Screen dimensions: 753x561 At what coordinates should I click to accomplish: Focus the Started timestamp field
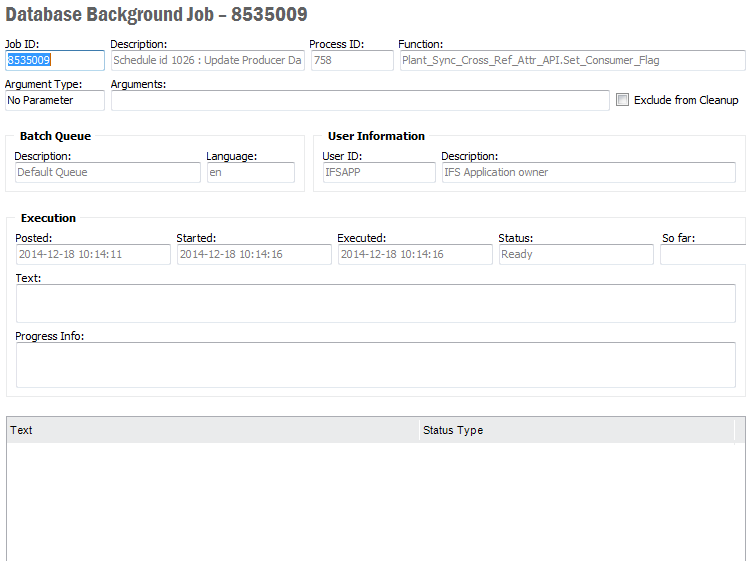pyautogui.click(x=254, y=255)
